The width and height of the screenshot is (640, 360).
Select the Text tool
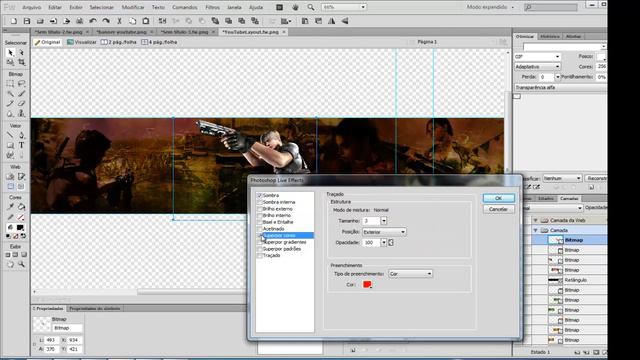21,145
